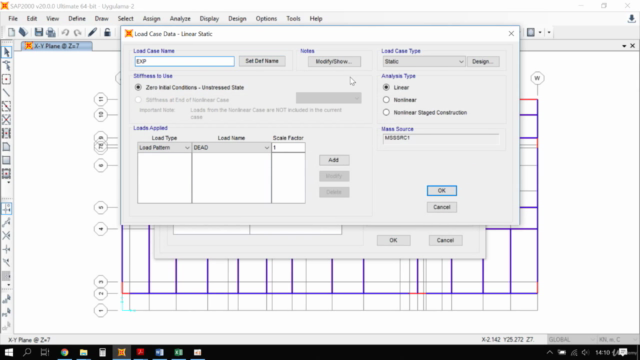Image resolution: width=640 pixels, height=360 pixels.
Task: Toggle Snap to Lines and Edges
Action: coord(7,262)
